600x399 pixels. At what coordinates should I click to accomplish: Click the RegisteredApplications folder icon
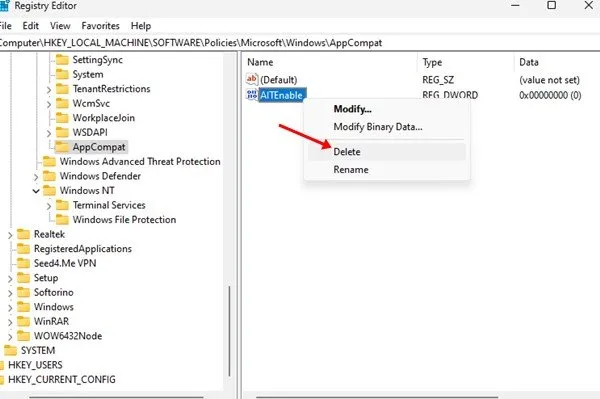[23, 249]
